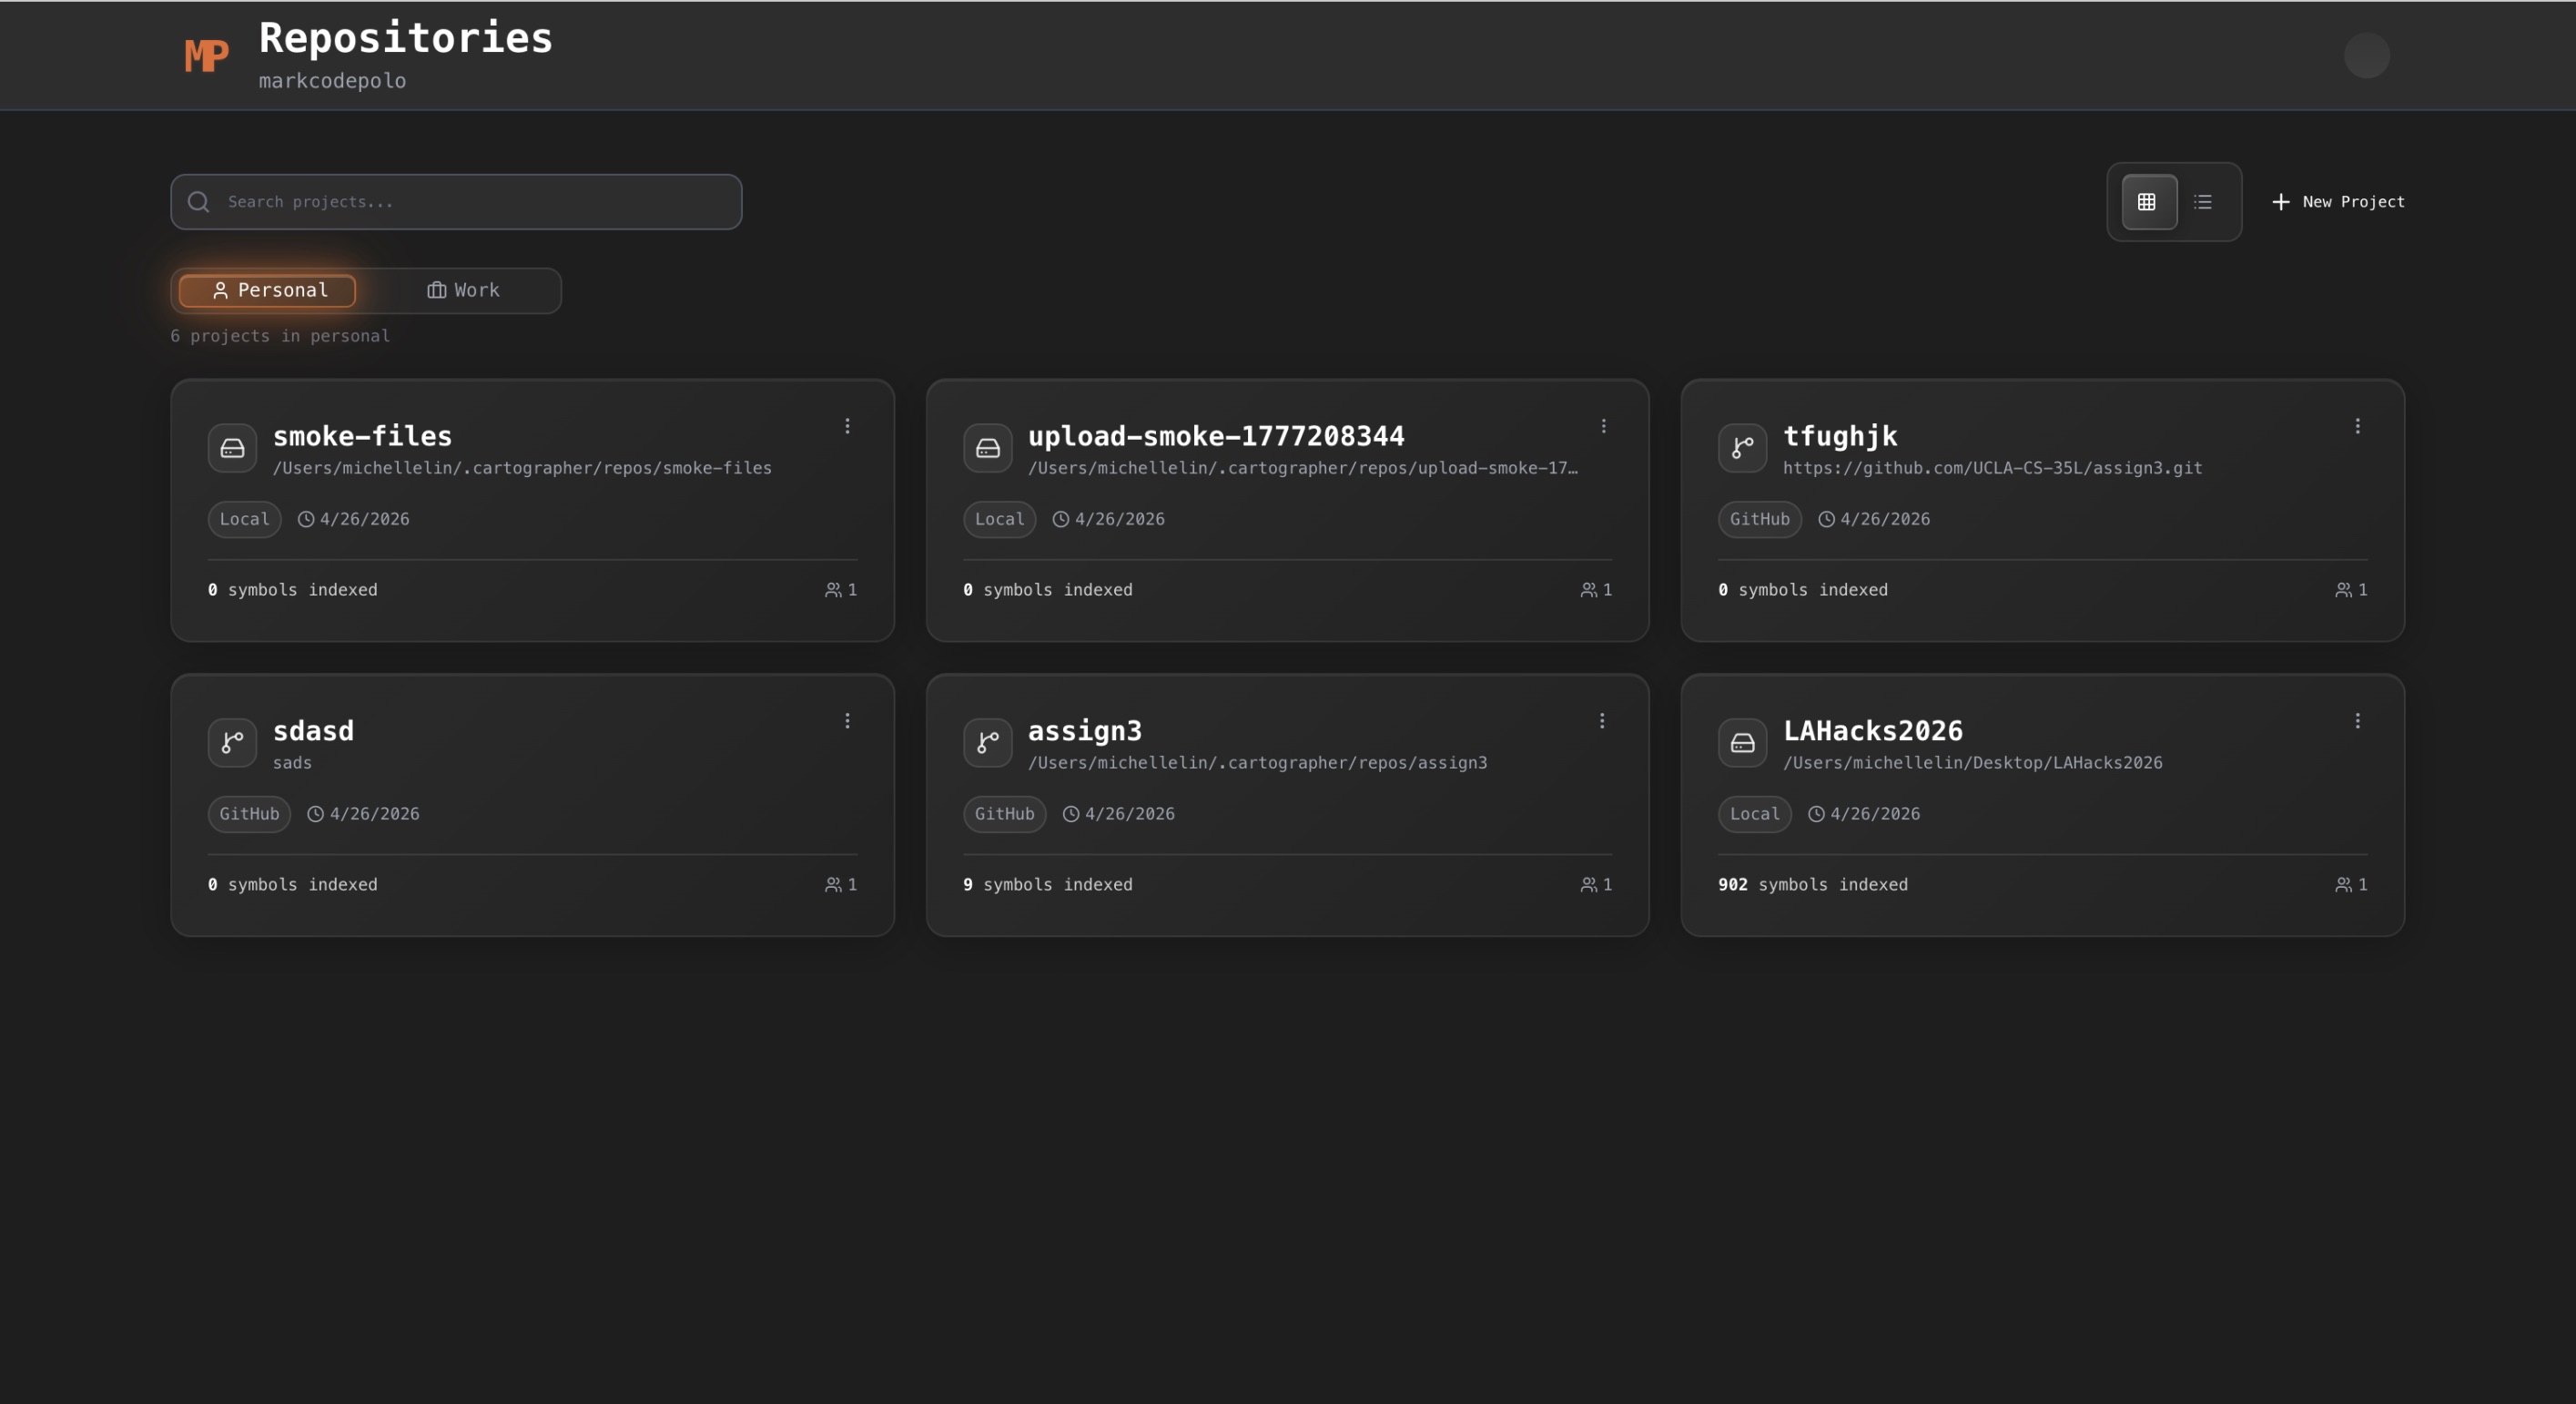Screen dimensions: 2576x1404
Task: Switch to the Work tab
Action: [463, 291]
